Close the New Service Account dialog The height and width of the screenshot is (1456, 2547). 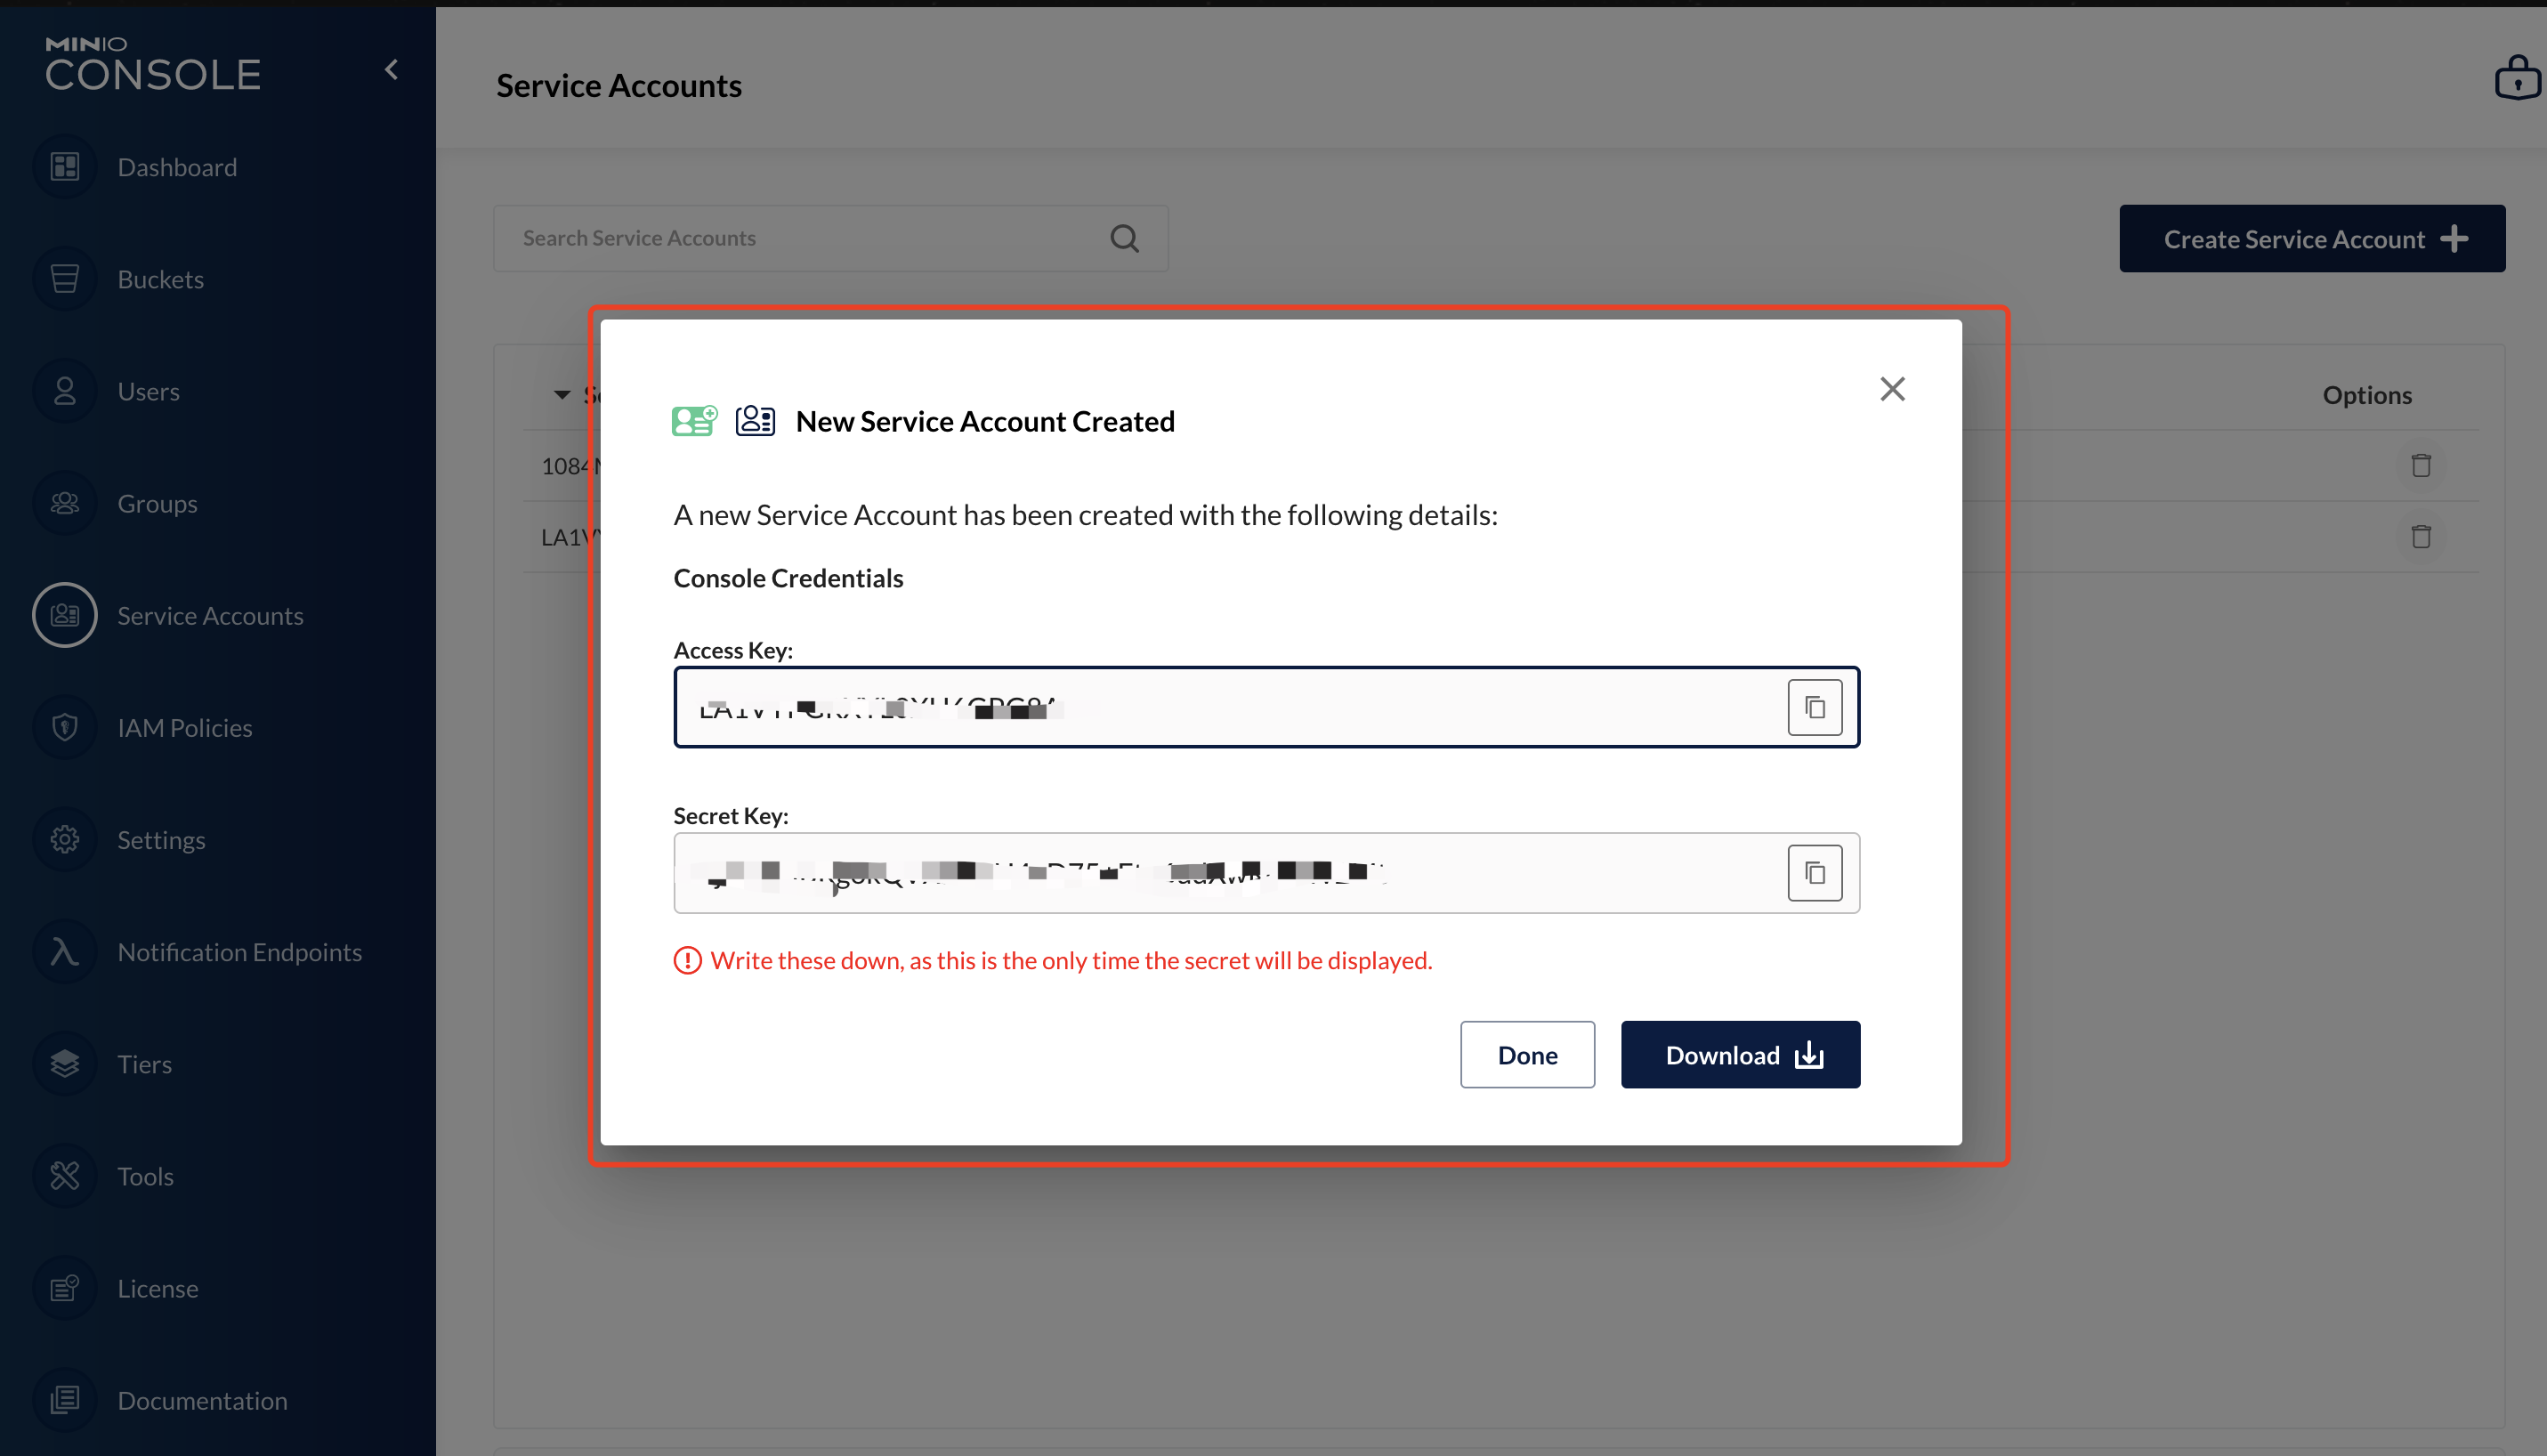click(1892, 389)
